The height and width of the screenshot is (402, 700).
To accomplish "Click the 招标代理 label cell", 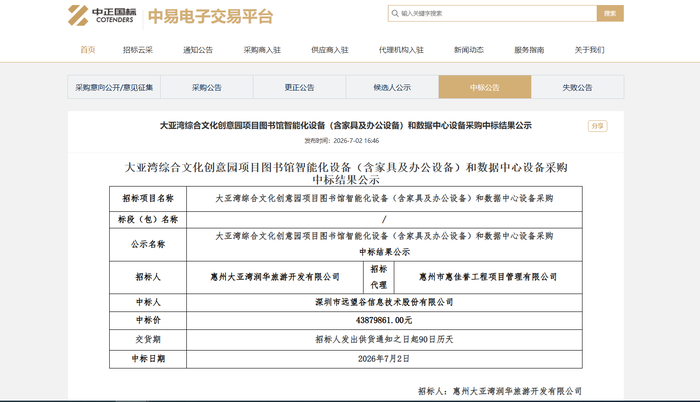I will pyautogui.click(x=379, y=277).
